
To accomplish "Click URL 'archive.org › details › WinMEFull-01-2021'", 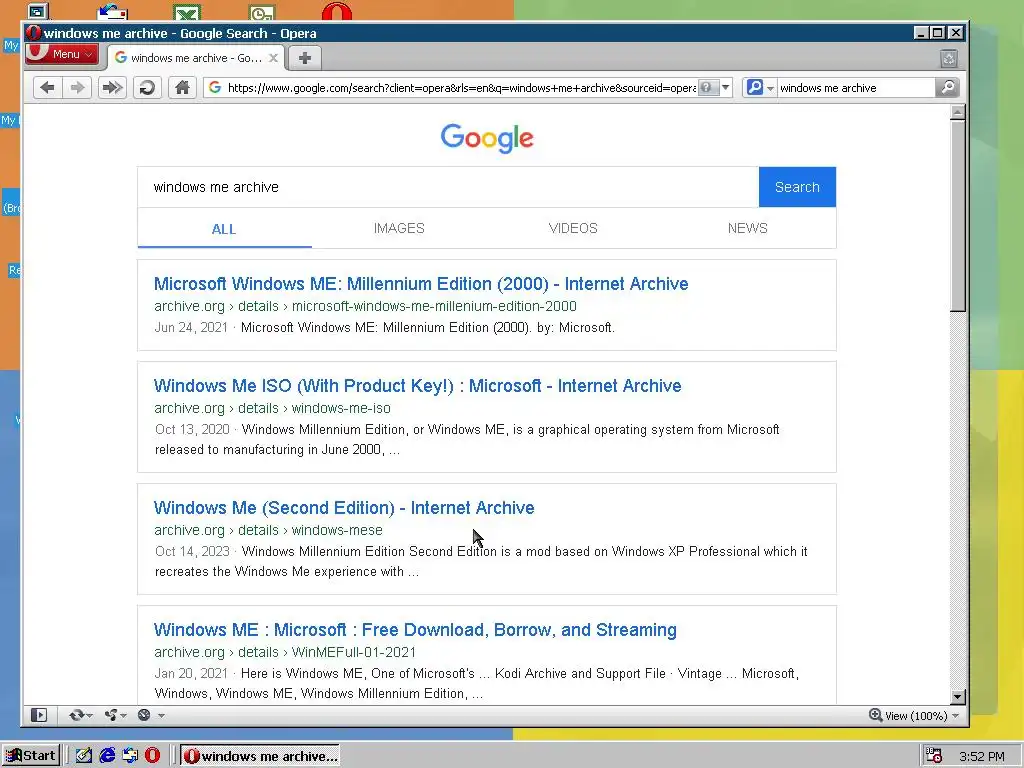I will click(x=285, y=652).
